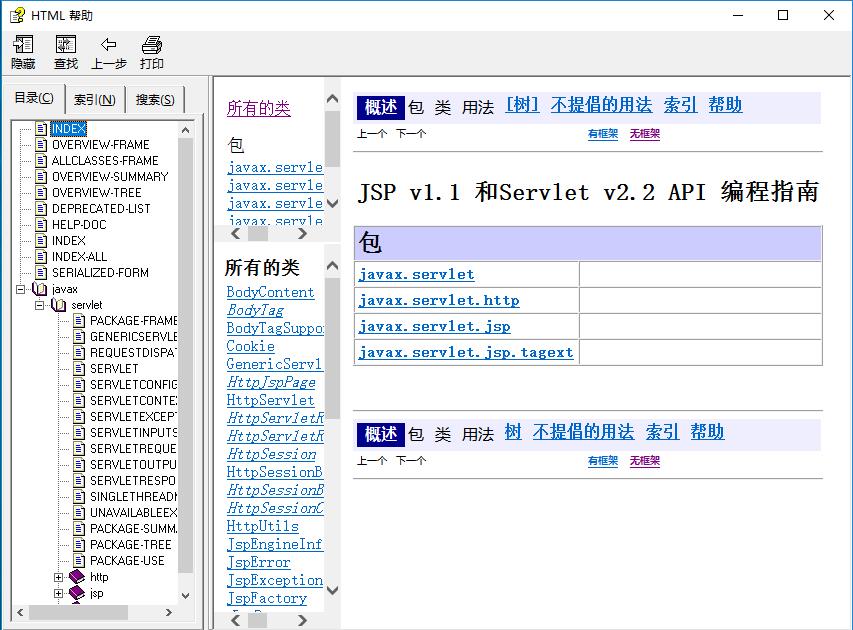Click 不提倡的用法 in top navigation bar

[x=601, y=104]
